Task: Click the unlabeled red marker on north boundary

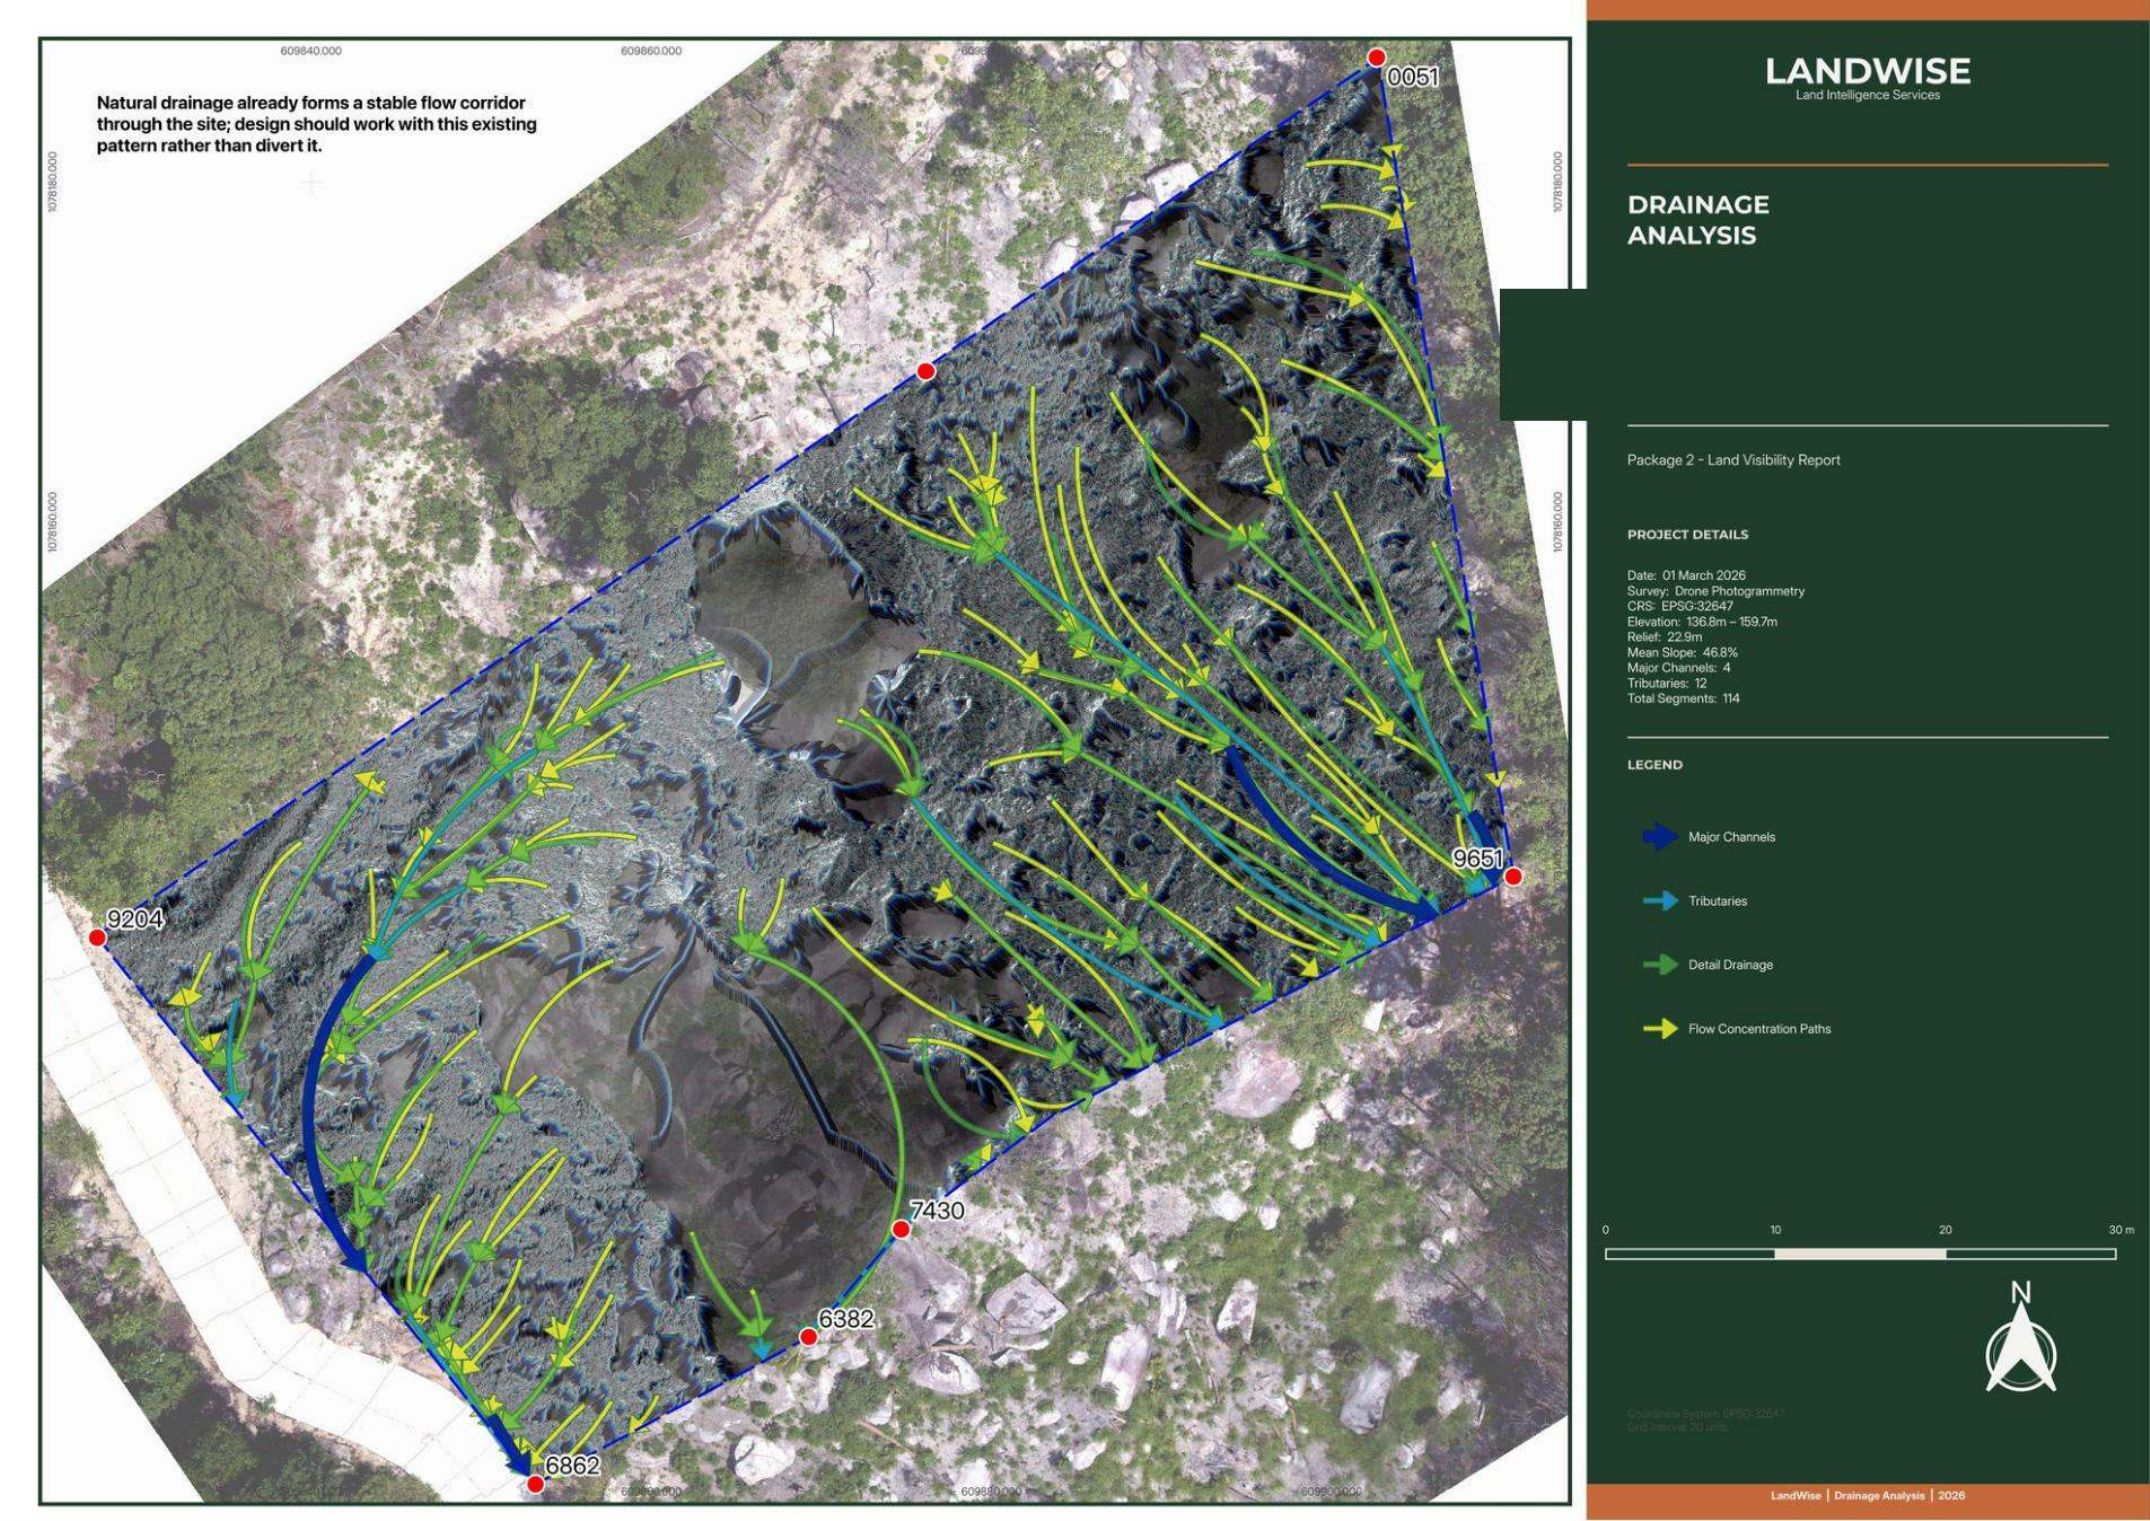Action: click(926, 372)
